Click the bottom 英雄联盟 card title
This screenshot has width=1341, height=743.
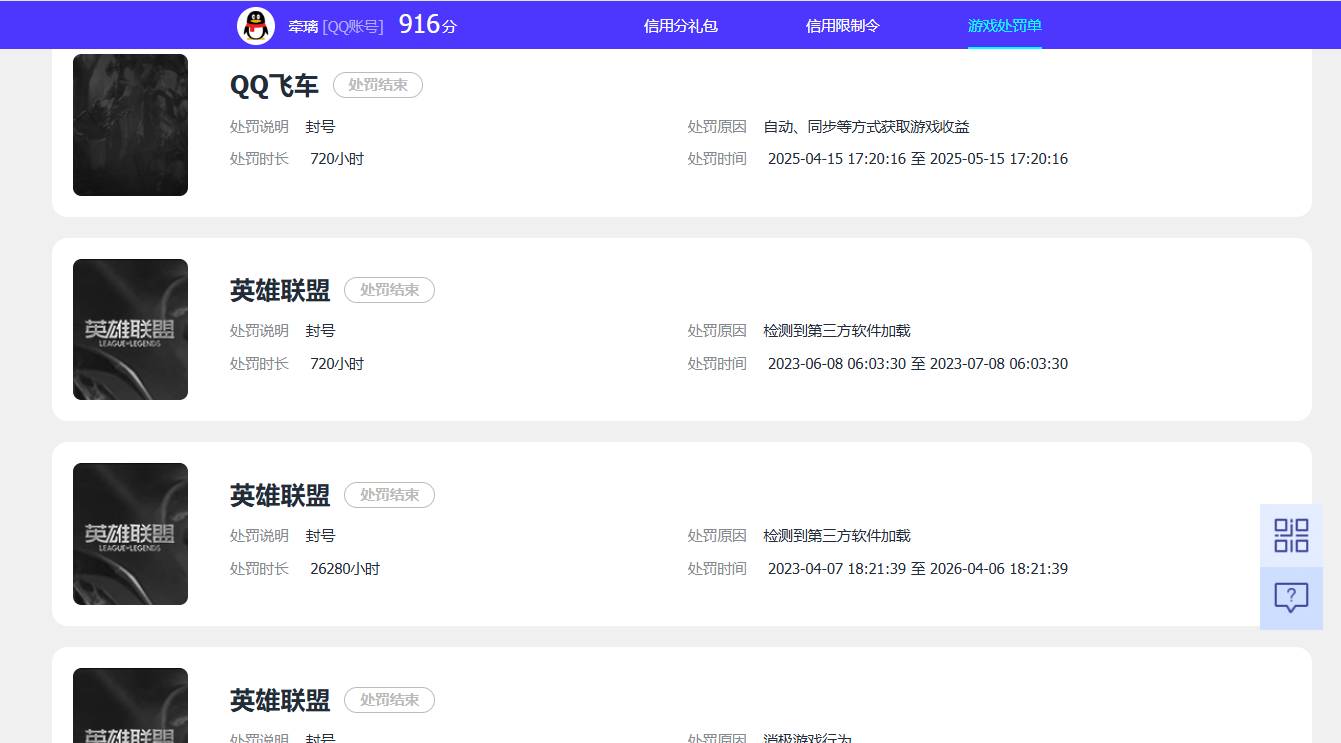[280, 701]
